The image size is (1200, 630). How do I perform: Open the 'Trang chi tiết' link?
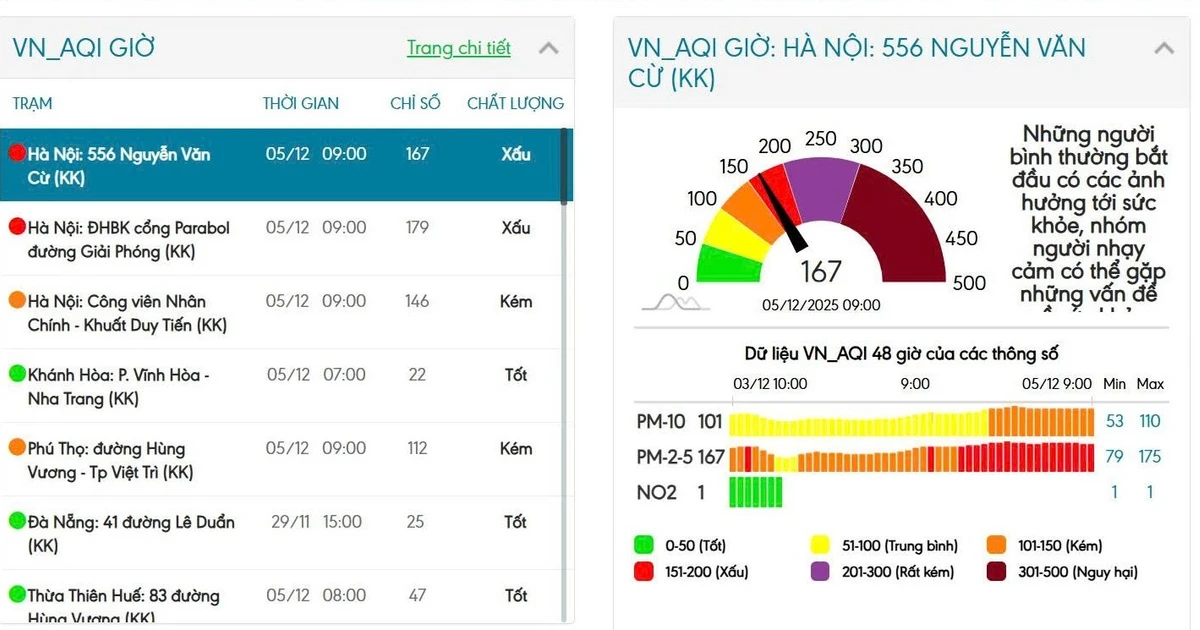(x=458, y=48)
